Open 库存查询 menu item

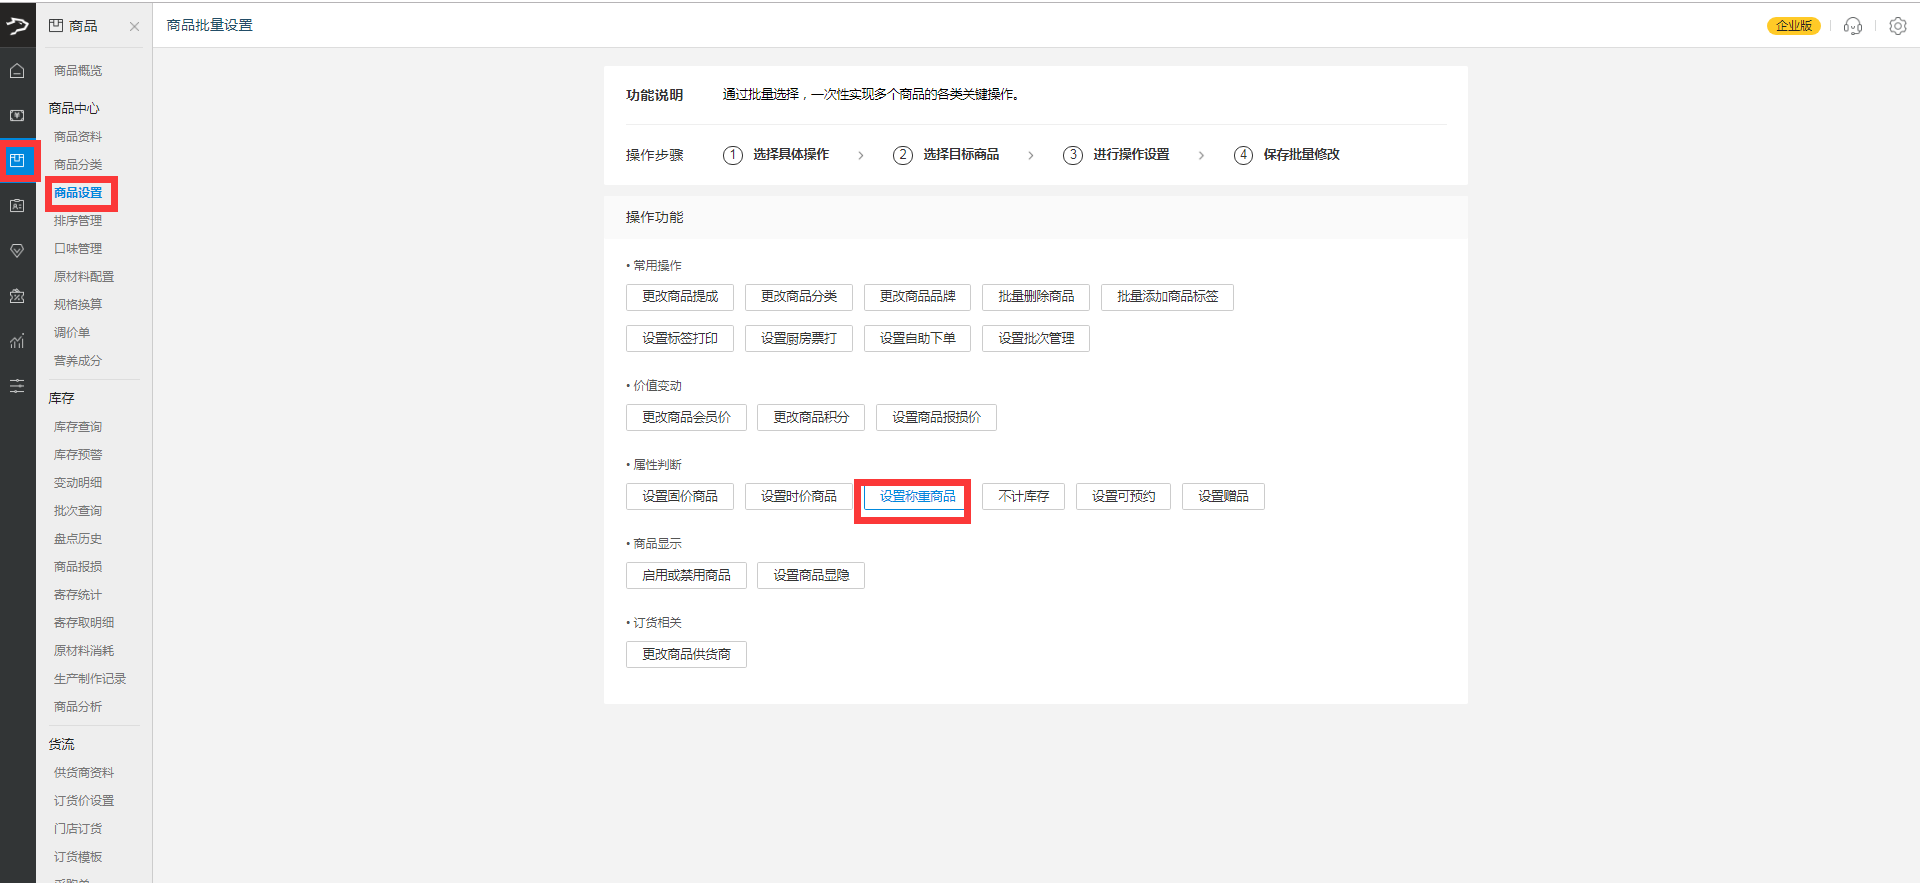[78, 427]
